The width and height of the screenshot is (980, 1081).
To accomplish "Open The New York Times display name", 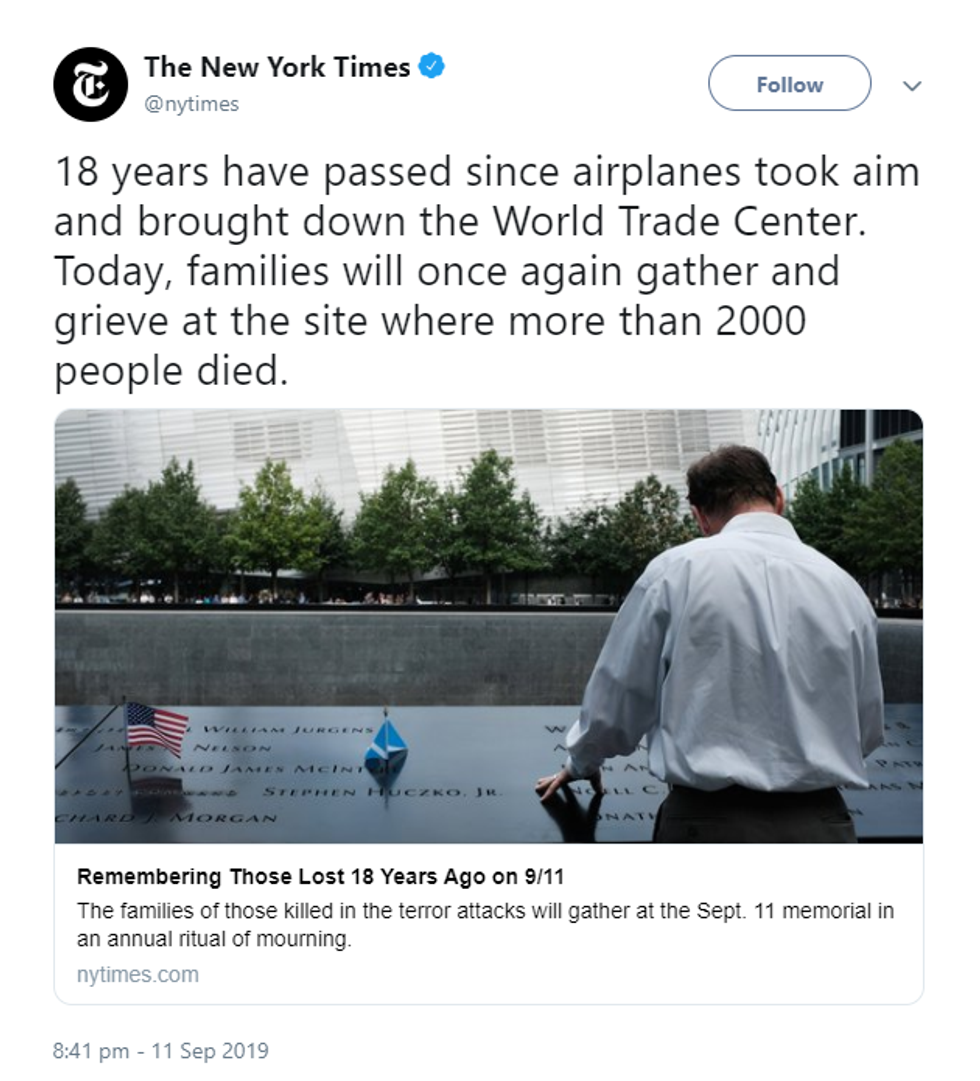I will pyautogui.click(x=277, y=67).
